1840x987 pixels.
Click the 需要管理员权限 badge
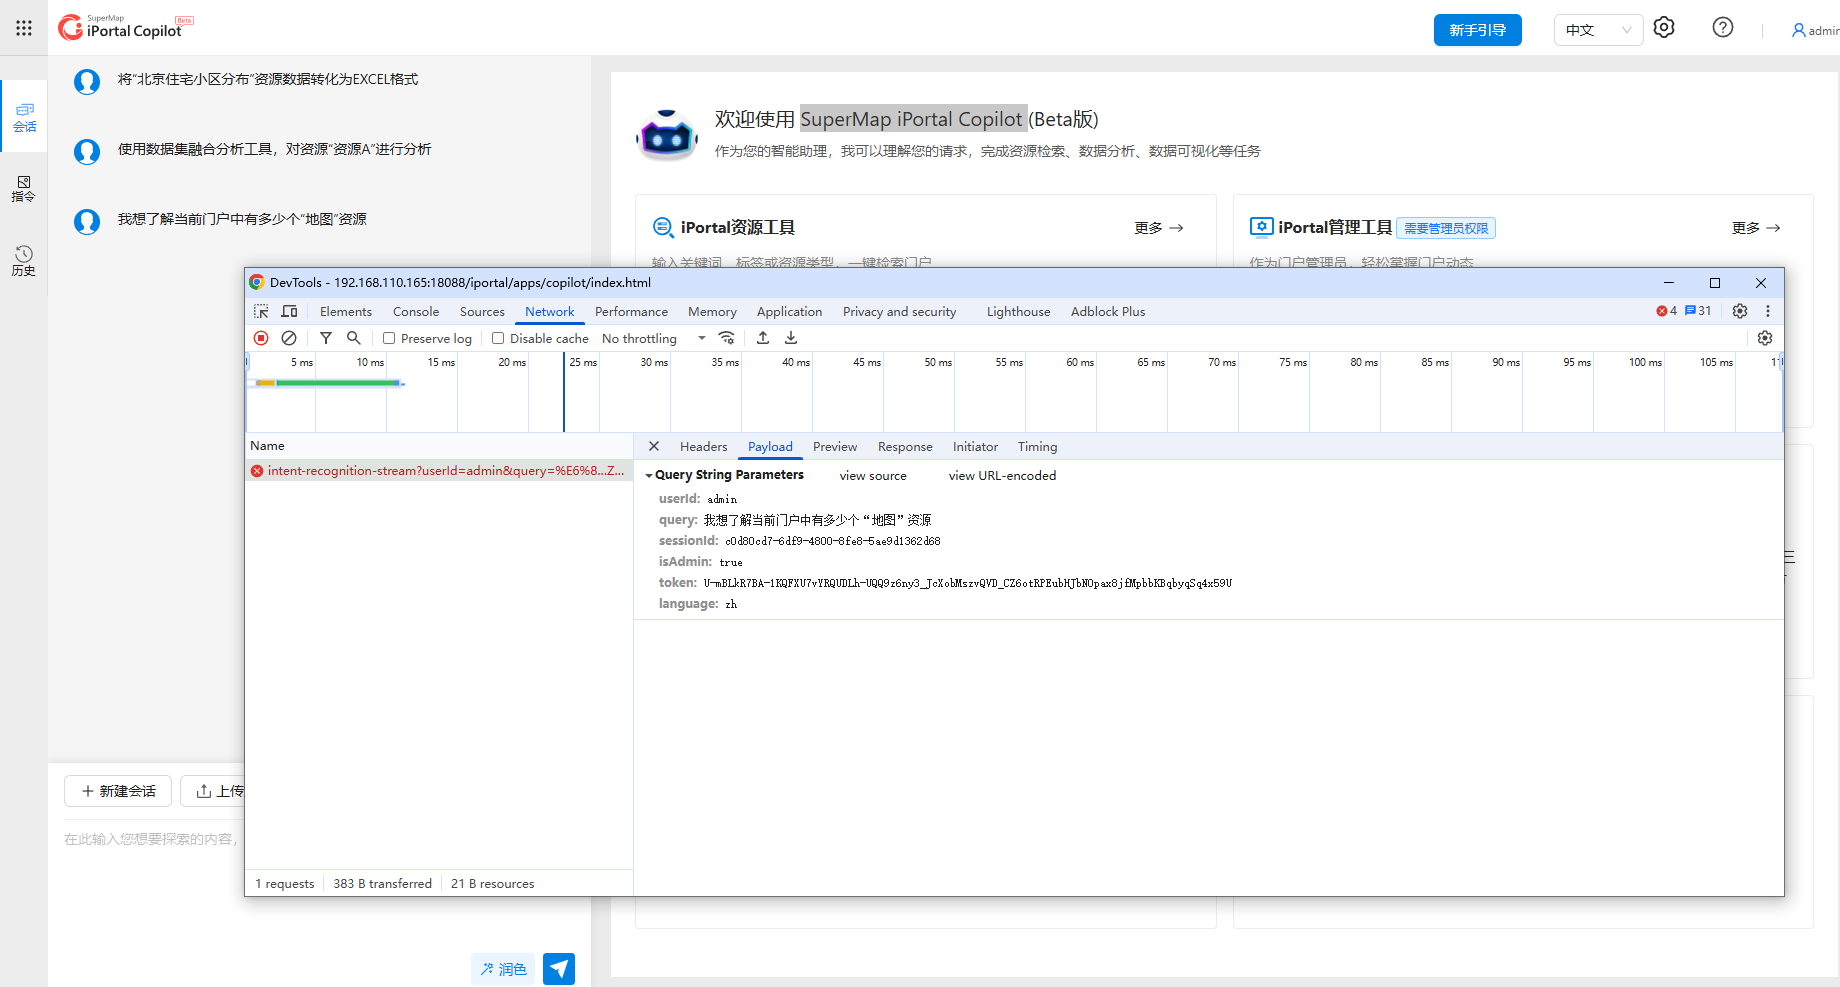pos(1446,228)
